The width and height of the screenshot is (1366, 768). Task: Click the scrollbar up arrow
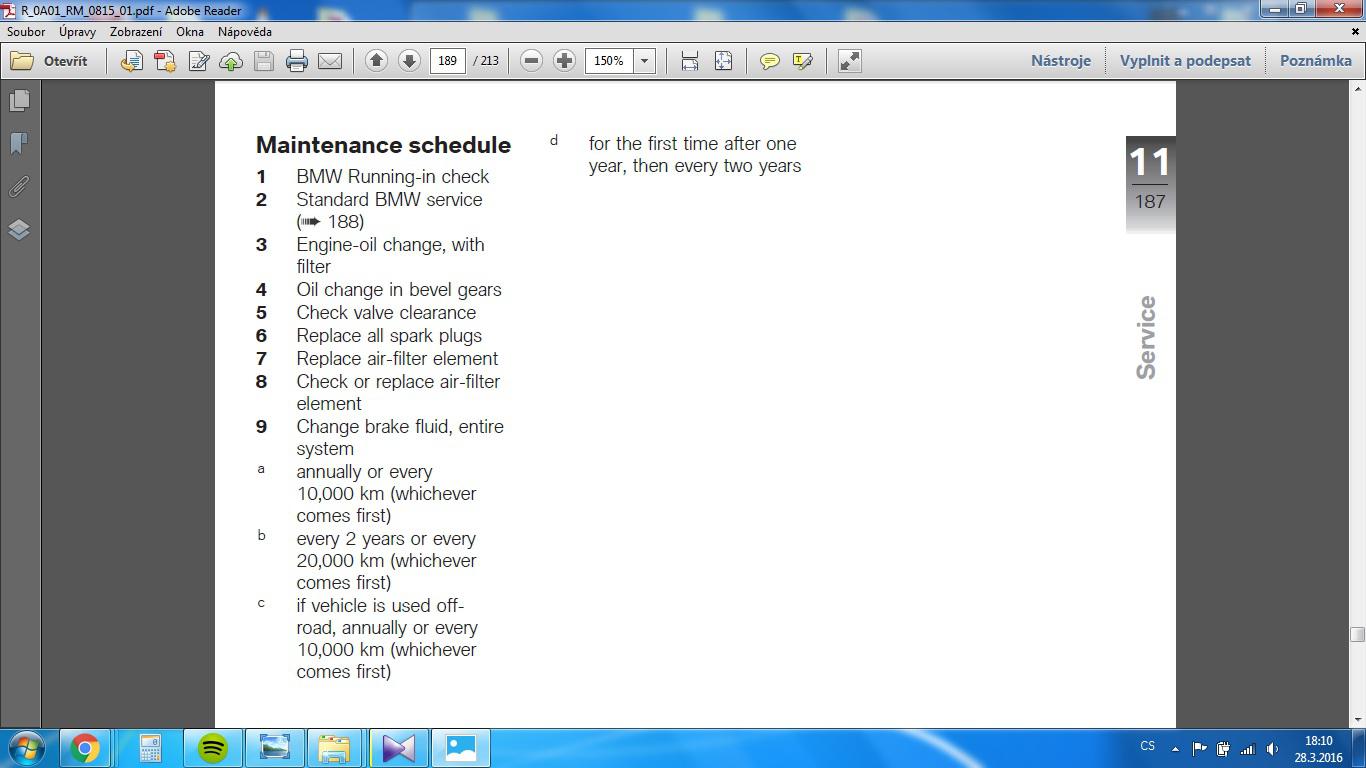(x=1357, y=88)
